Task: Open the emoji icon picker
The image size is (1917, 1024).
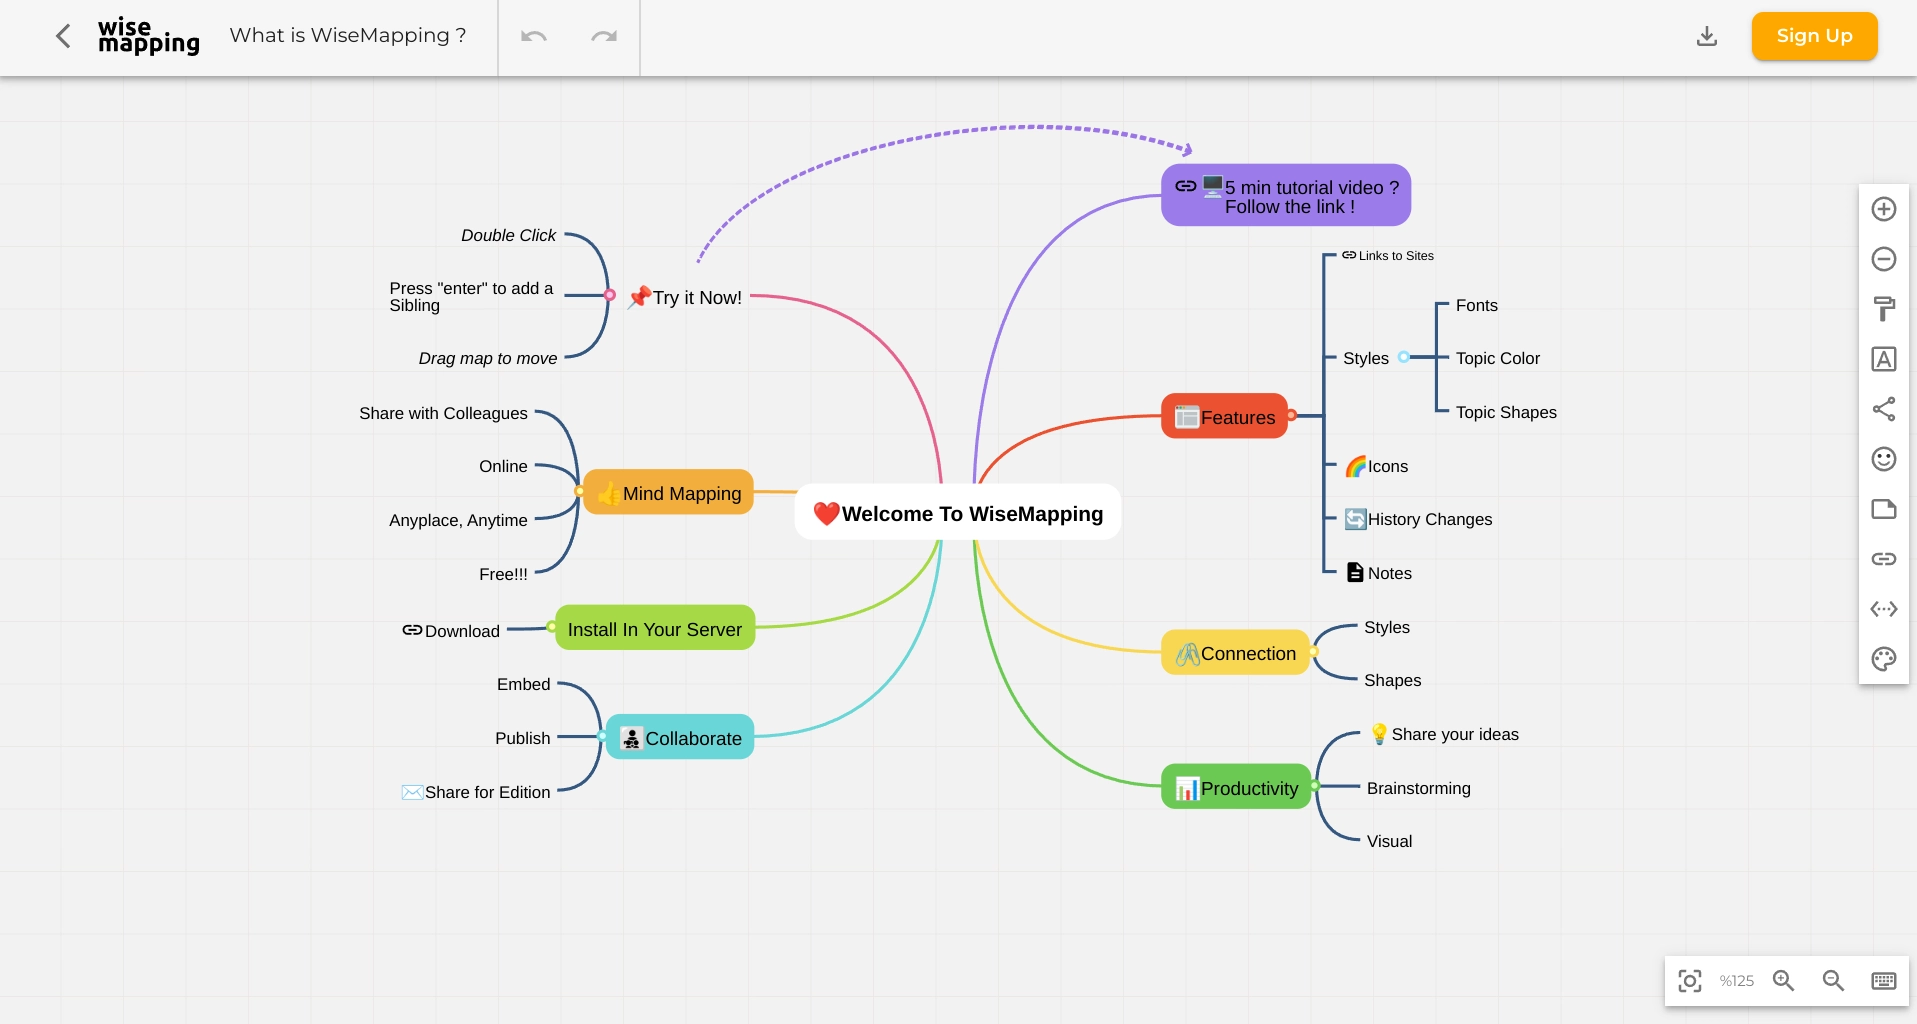Action: coord(1884,459)
